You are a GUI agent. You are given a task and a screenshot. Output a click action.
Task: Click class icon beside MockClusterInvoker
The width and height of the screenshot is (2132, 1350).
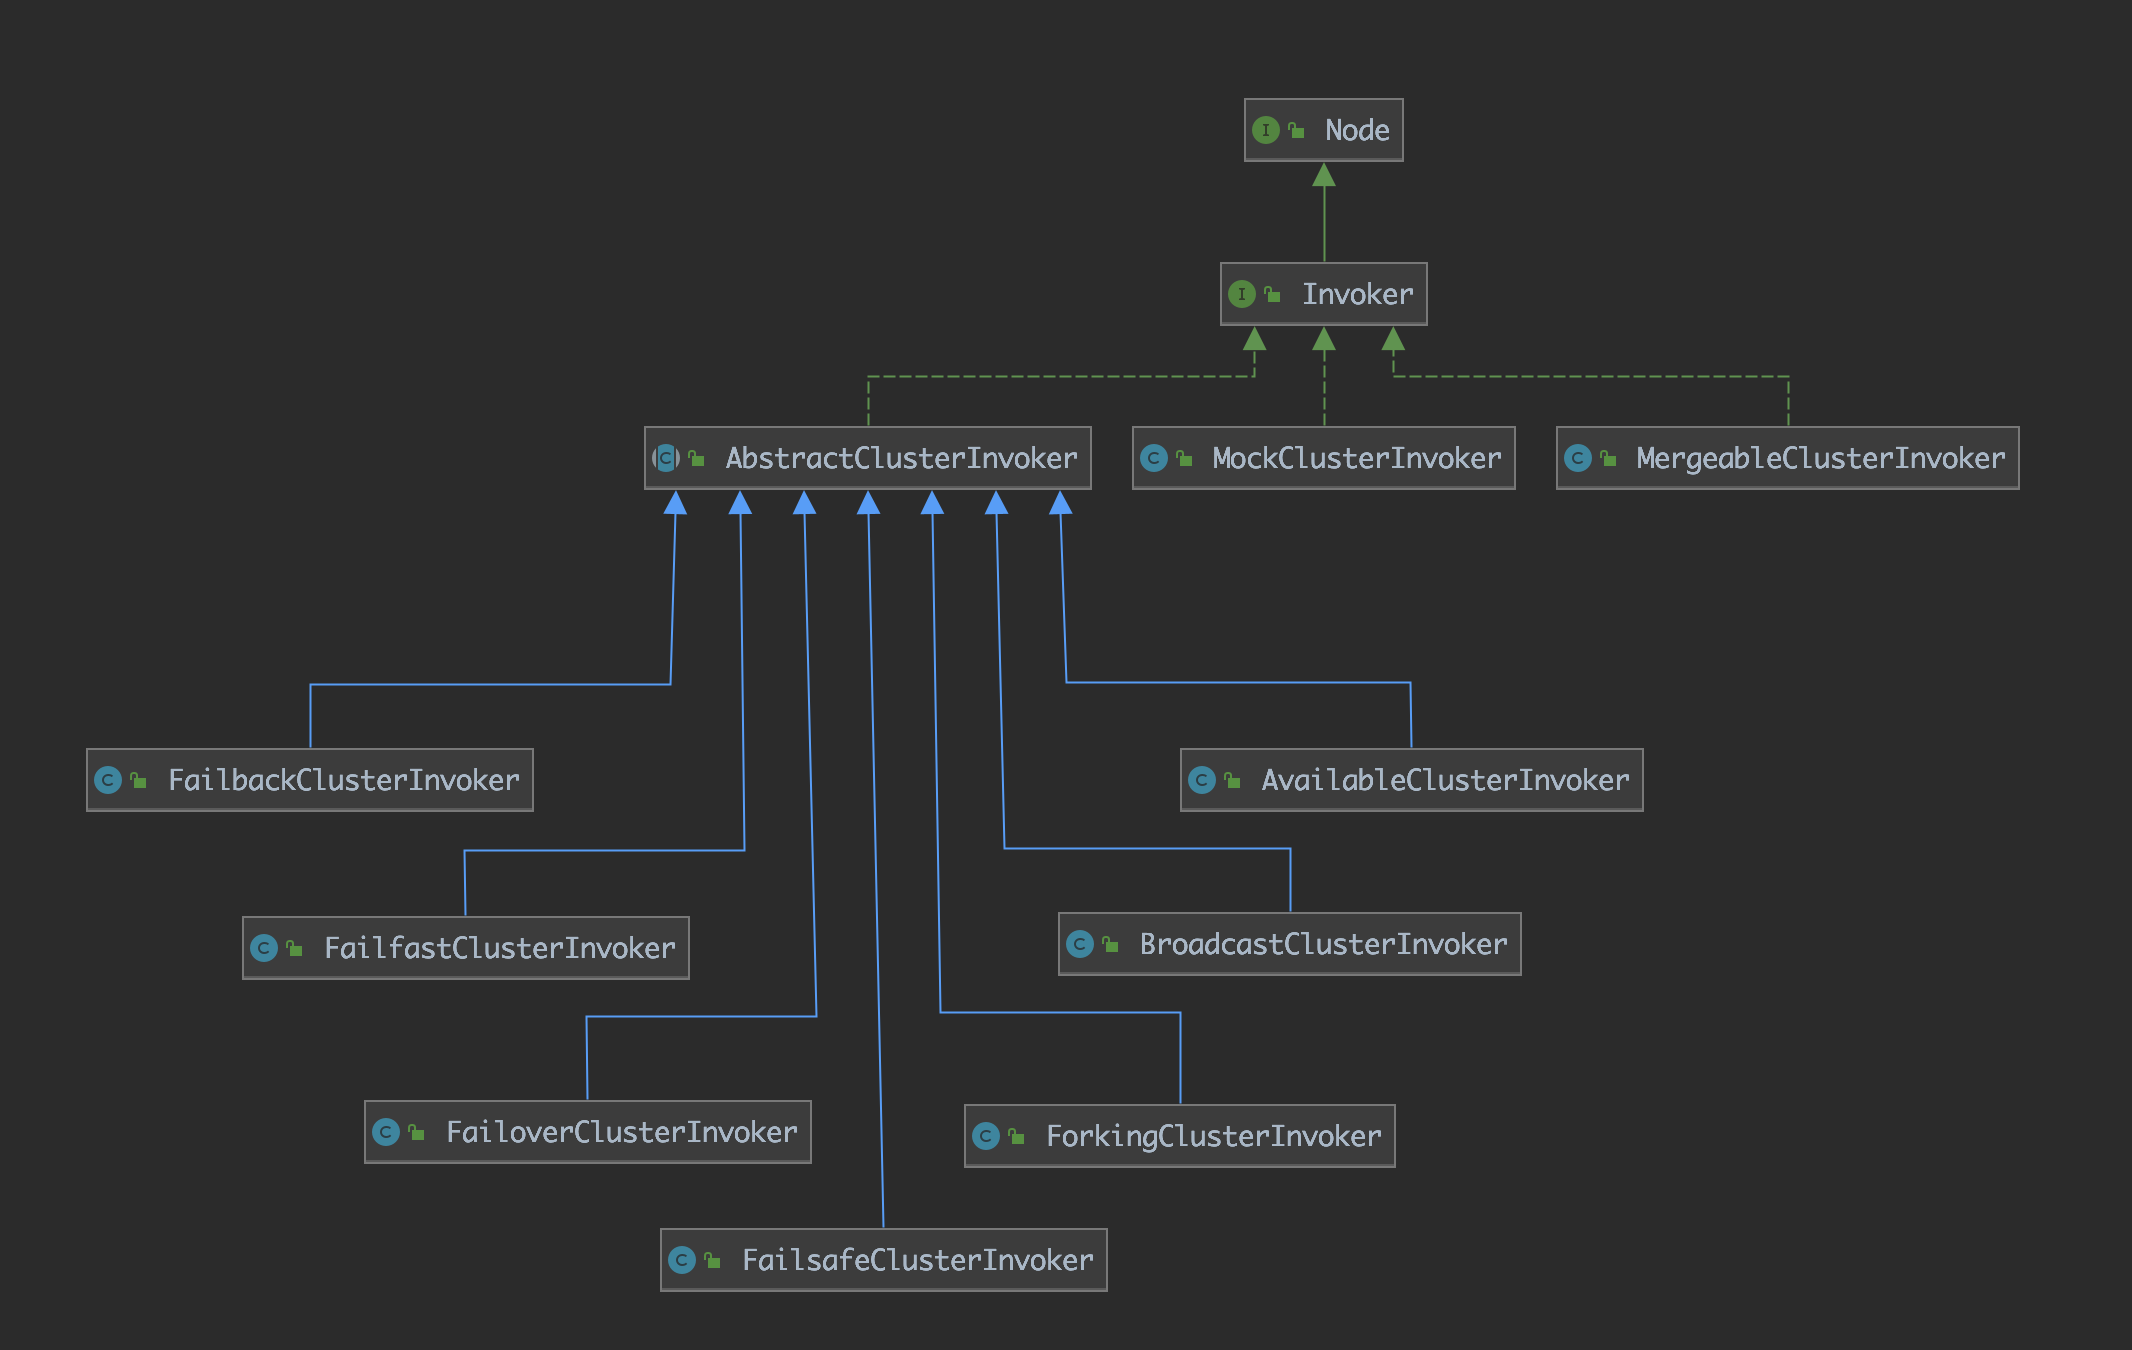tap(1153, 458)
